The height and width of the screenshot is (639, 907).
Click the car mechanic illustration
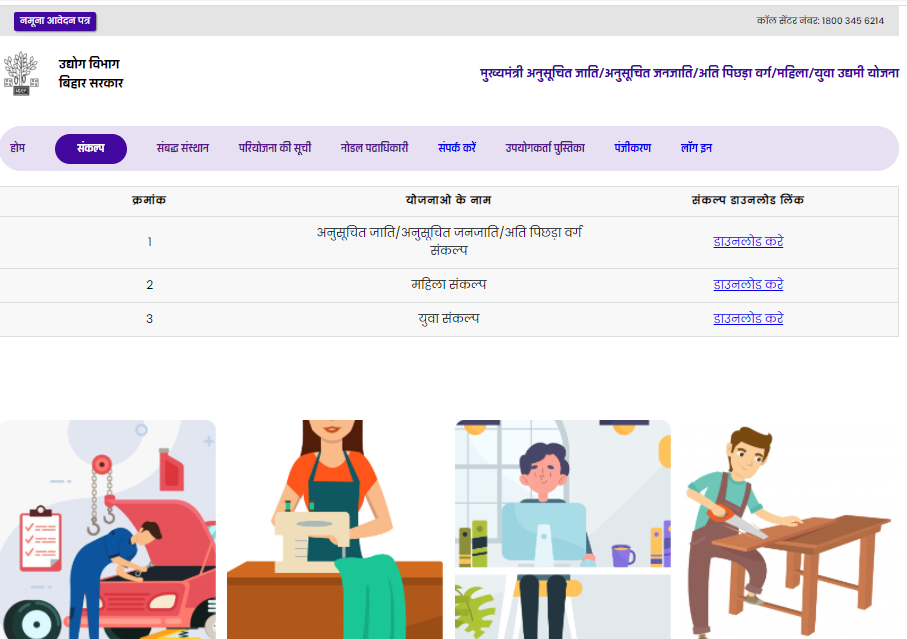[x=108, y=529]
